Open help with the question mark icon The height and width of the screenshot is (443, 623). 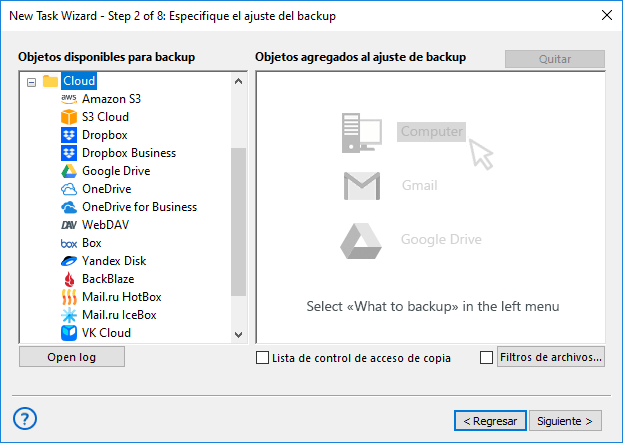26,418
